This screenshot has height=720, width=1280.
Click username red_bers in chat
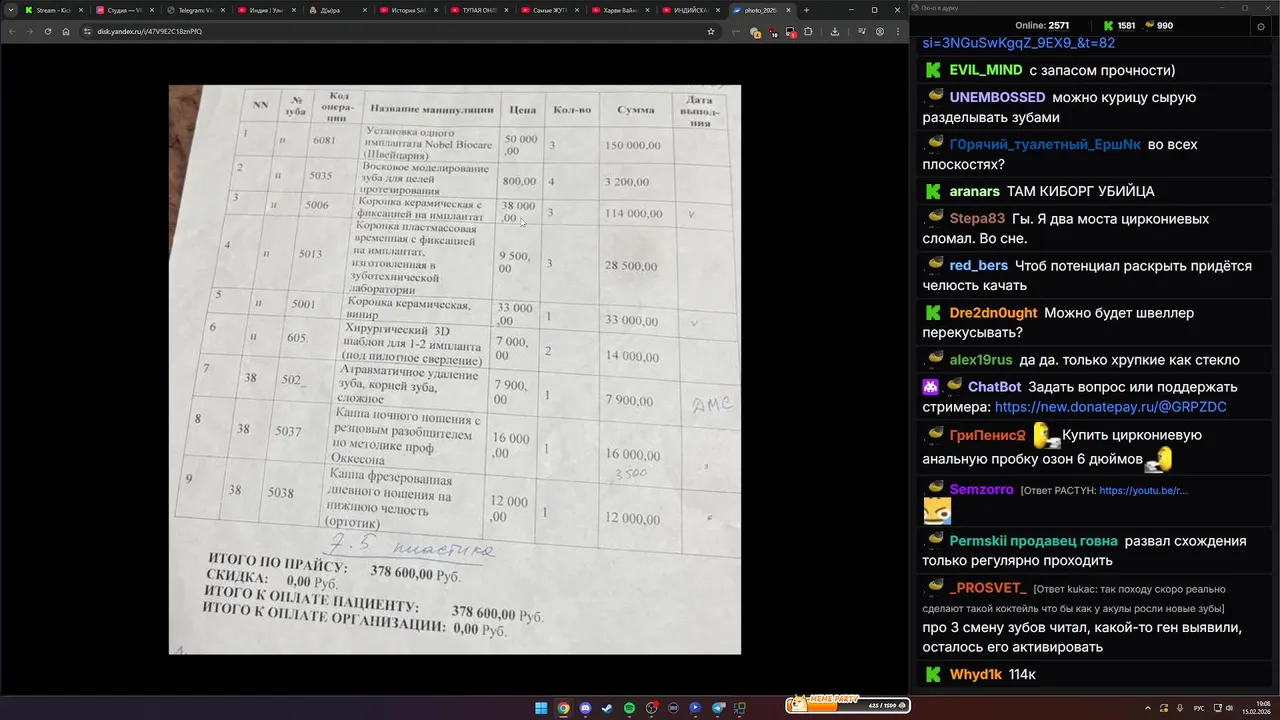[x=979, y=265]
